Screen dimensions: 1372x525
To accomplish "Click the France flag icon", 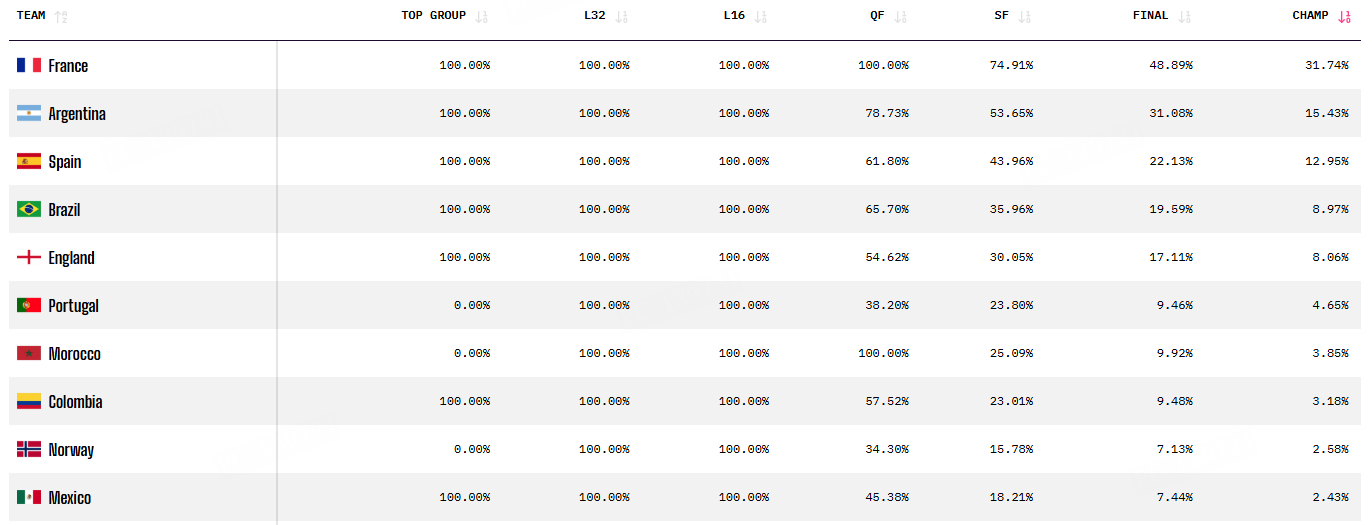I will (x=29, y=65).
